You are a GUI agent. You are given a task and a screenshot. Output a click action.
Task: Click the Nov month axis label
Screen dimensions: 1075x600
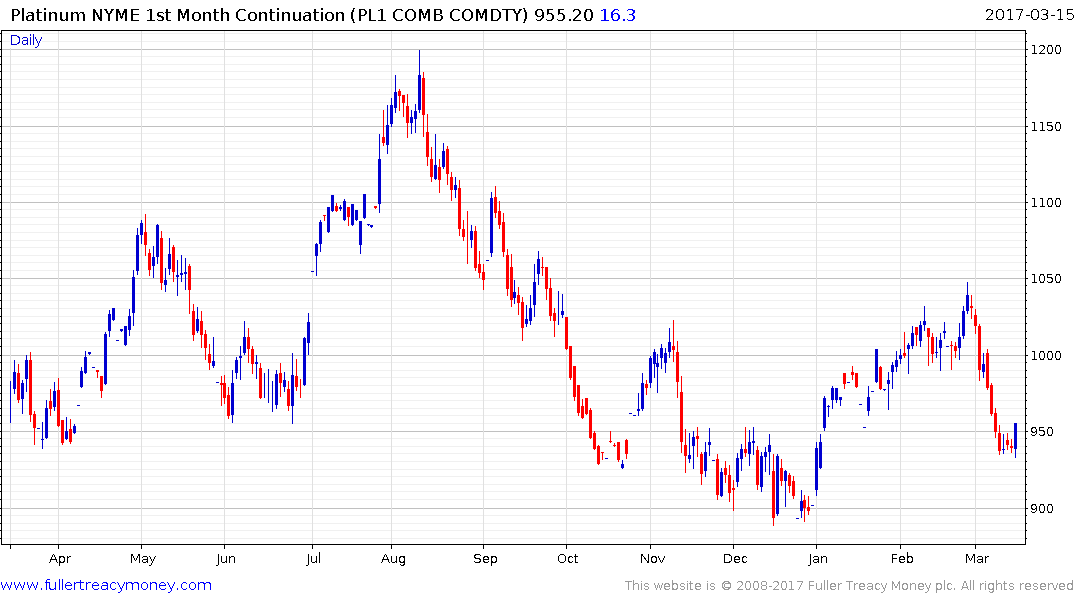coord(652,559)
